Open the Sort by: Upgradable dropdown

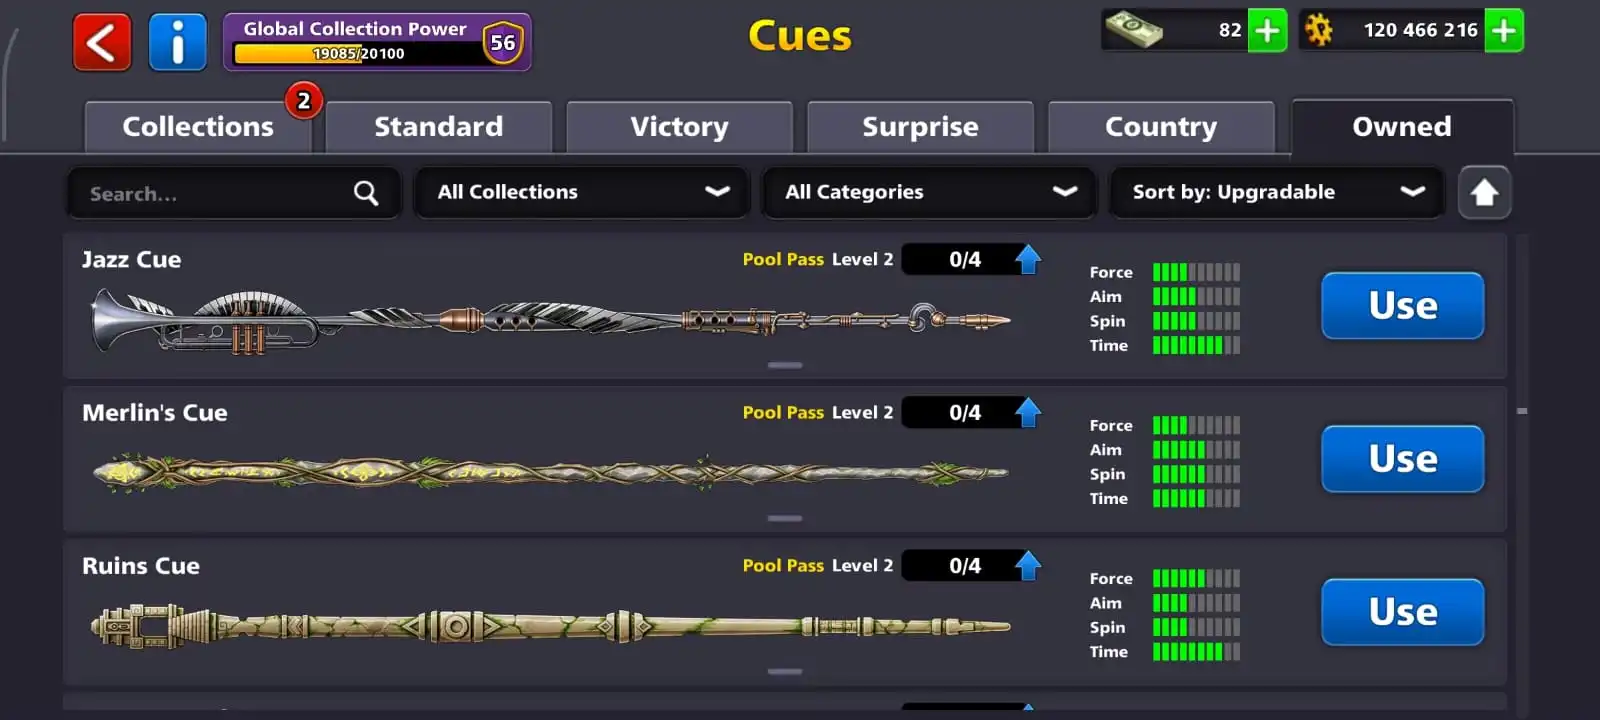[1277, 192]
